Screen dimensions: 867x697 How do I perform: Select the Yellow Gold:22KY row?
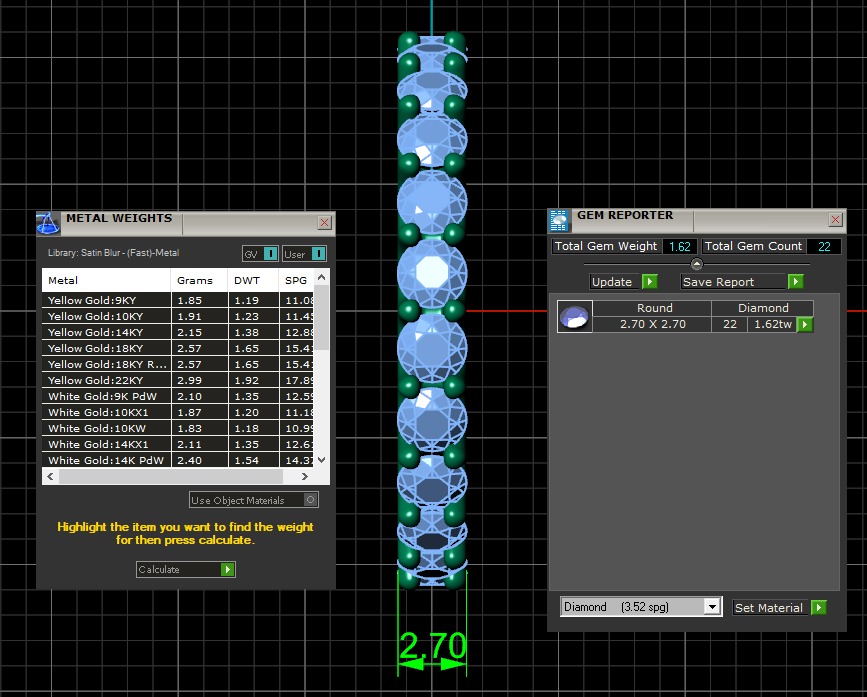click(x=178, y=380)
